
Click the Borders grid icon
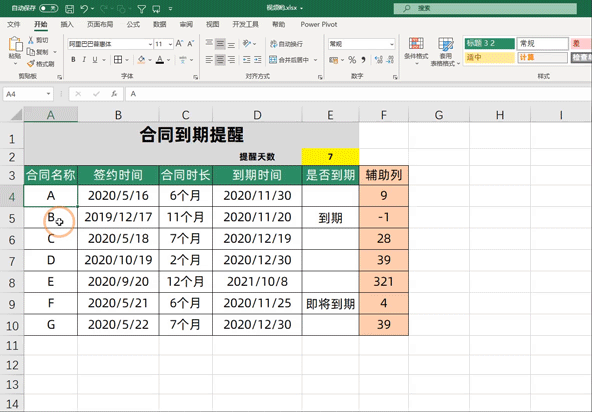(x=118, y=60)
